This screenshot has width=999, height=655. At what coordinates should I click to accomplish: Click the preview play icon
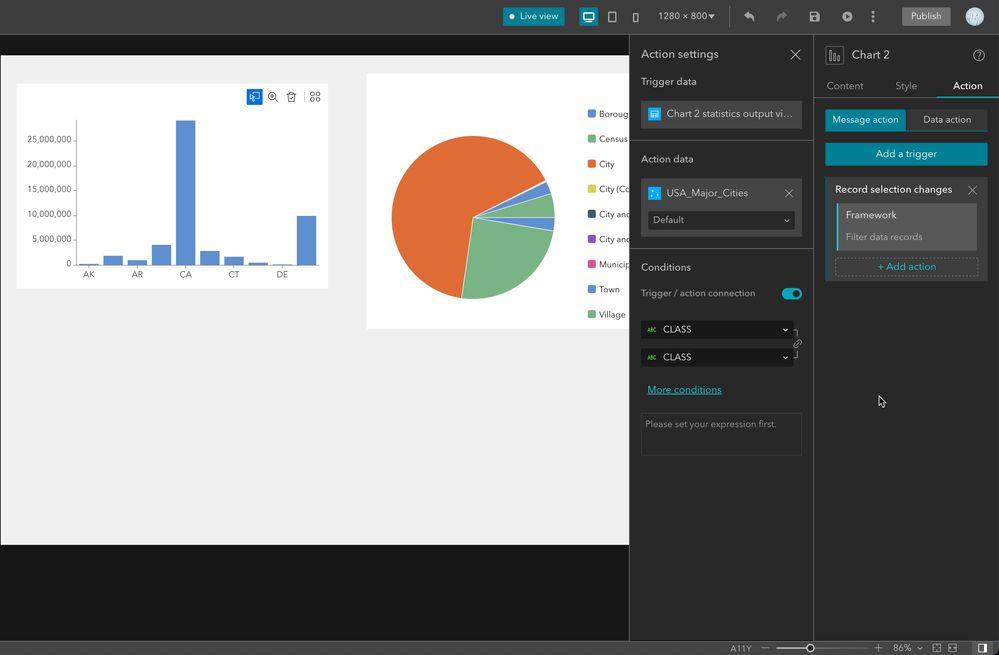tap(847, 17)
